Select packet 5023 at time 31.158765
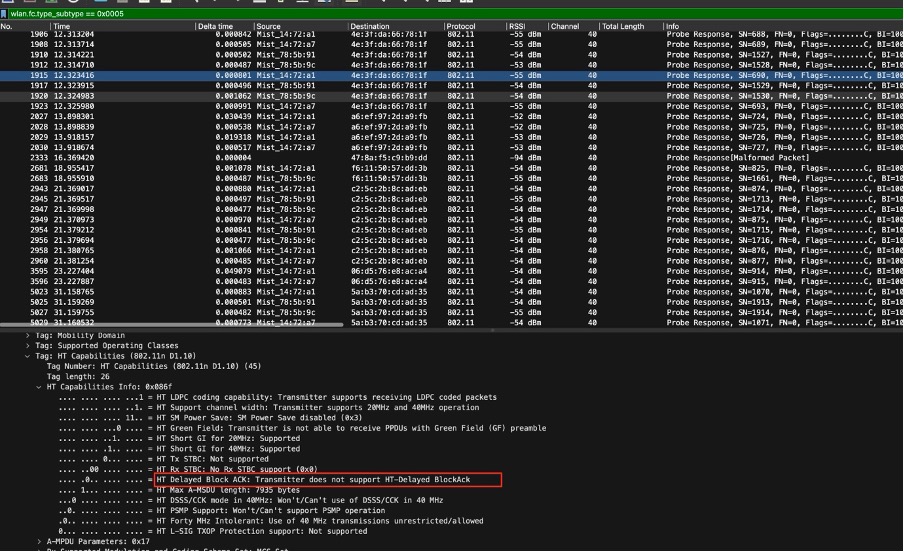Viewport: 904px width, 552px height. [x=452, y=292]
